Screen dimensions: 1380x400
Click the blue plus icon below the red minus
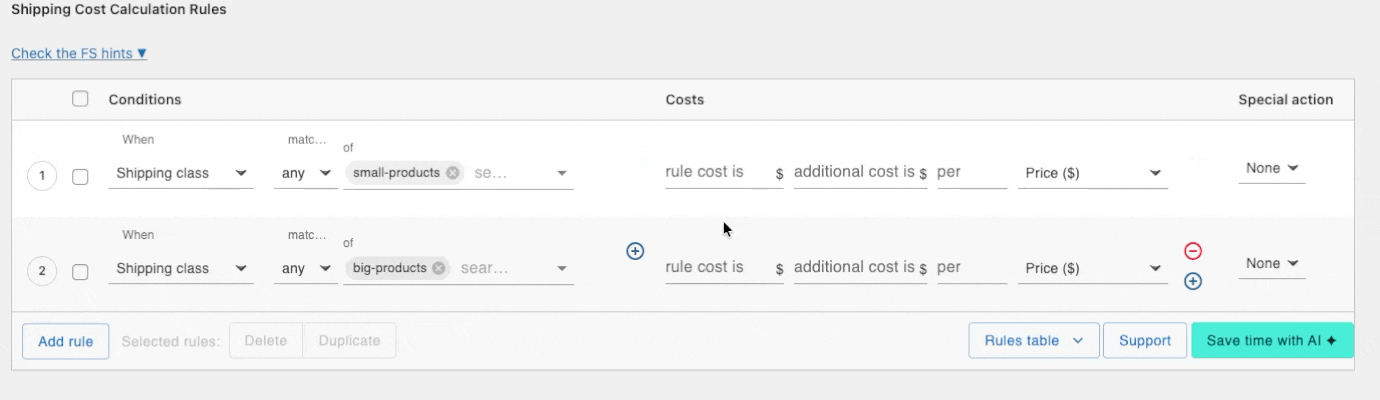tap(1192, 282)
